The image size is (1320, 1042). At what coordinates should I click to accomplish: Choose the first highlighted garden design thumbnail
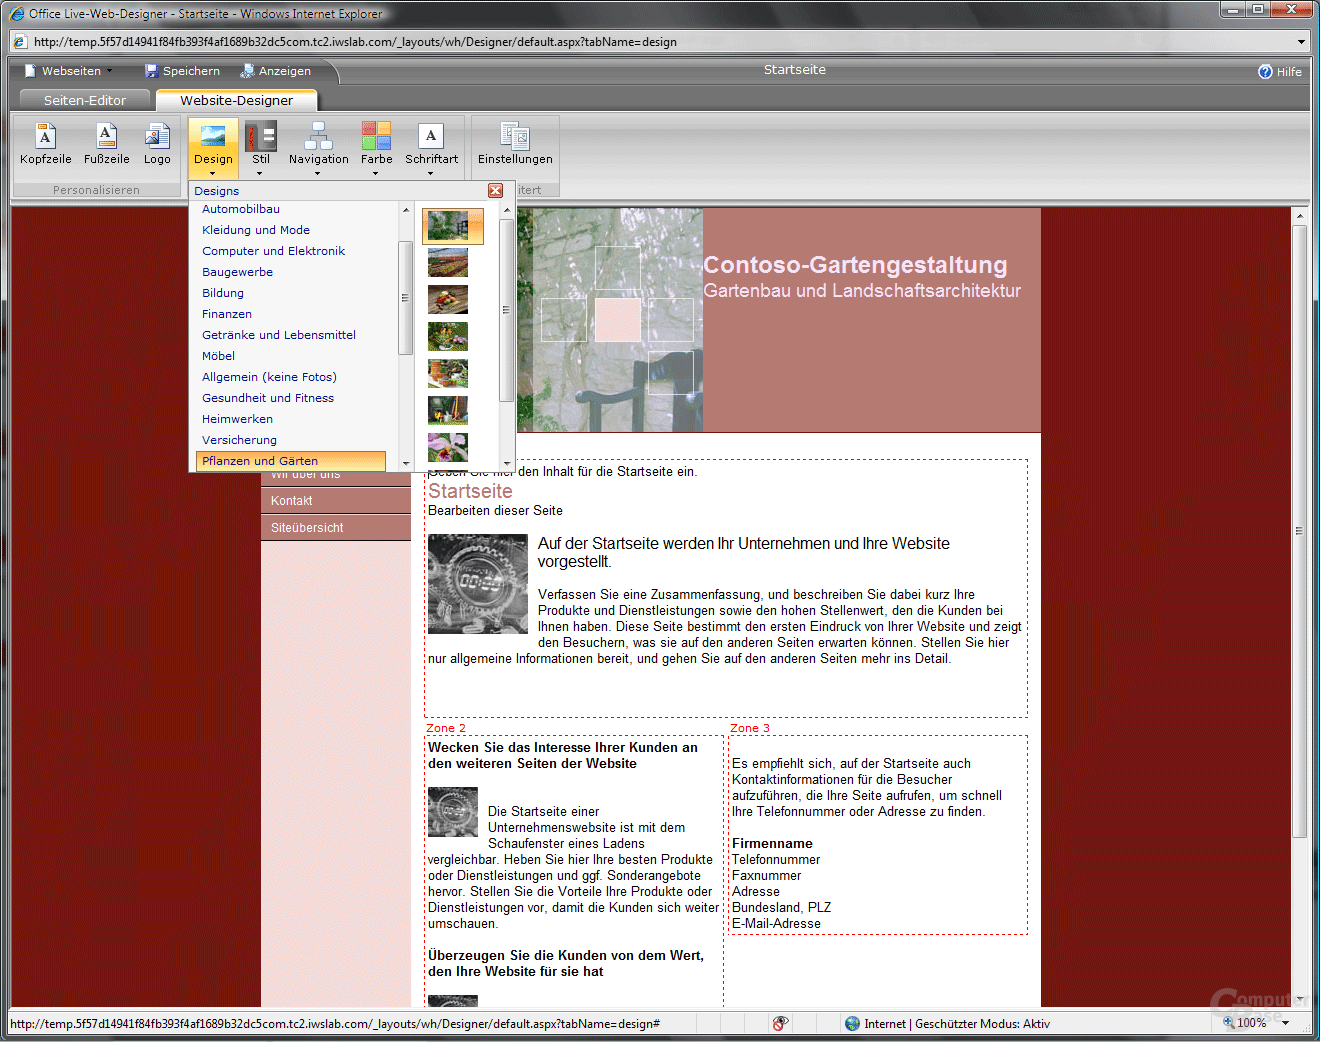click(452, 226)
